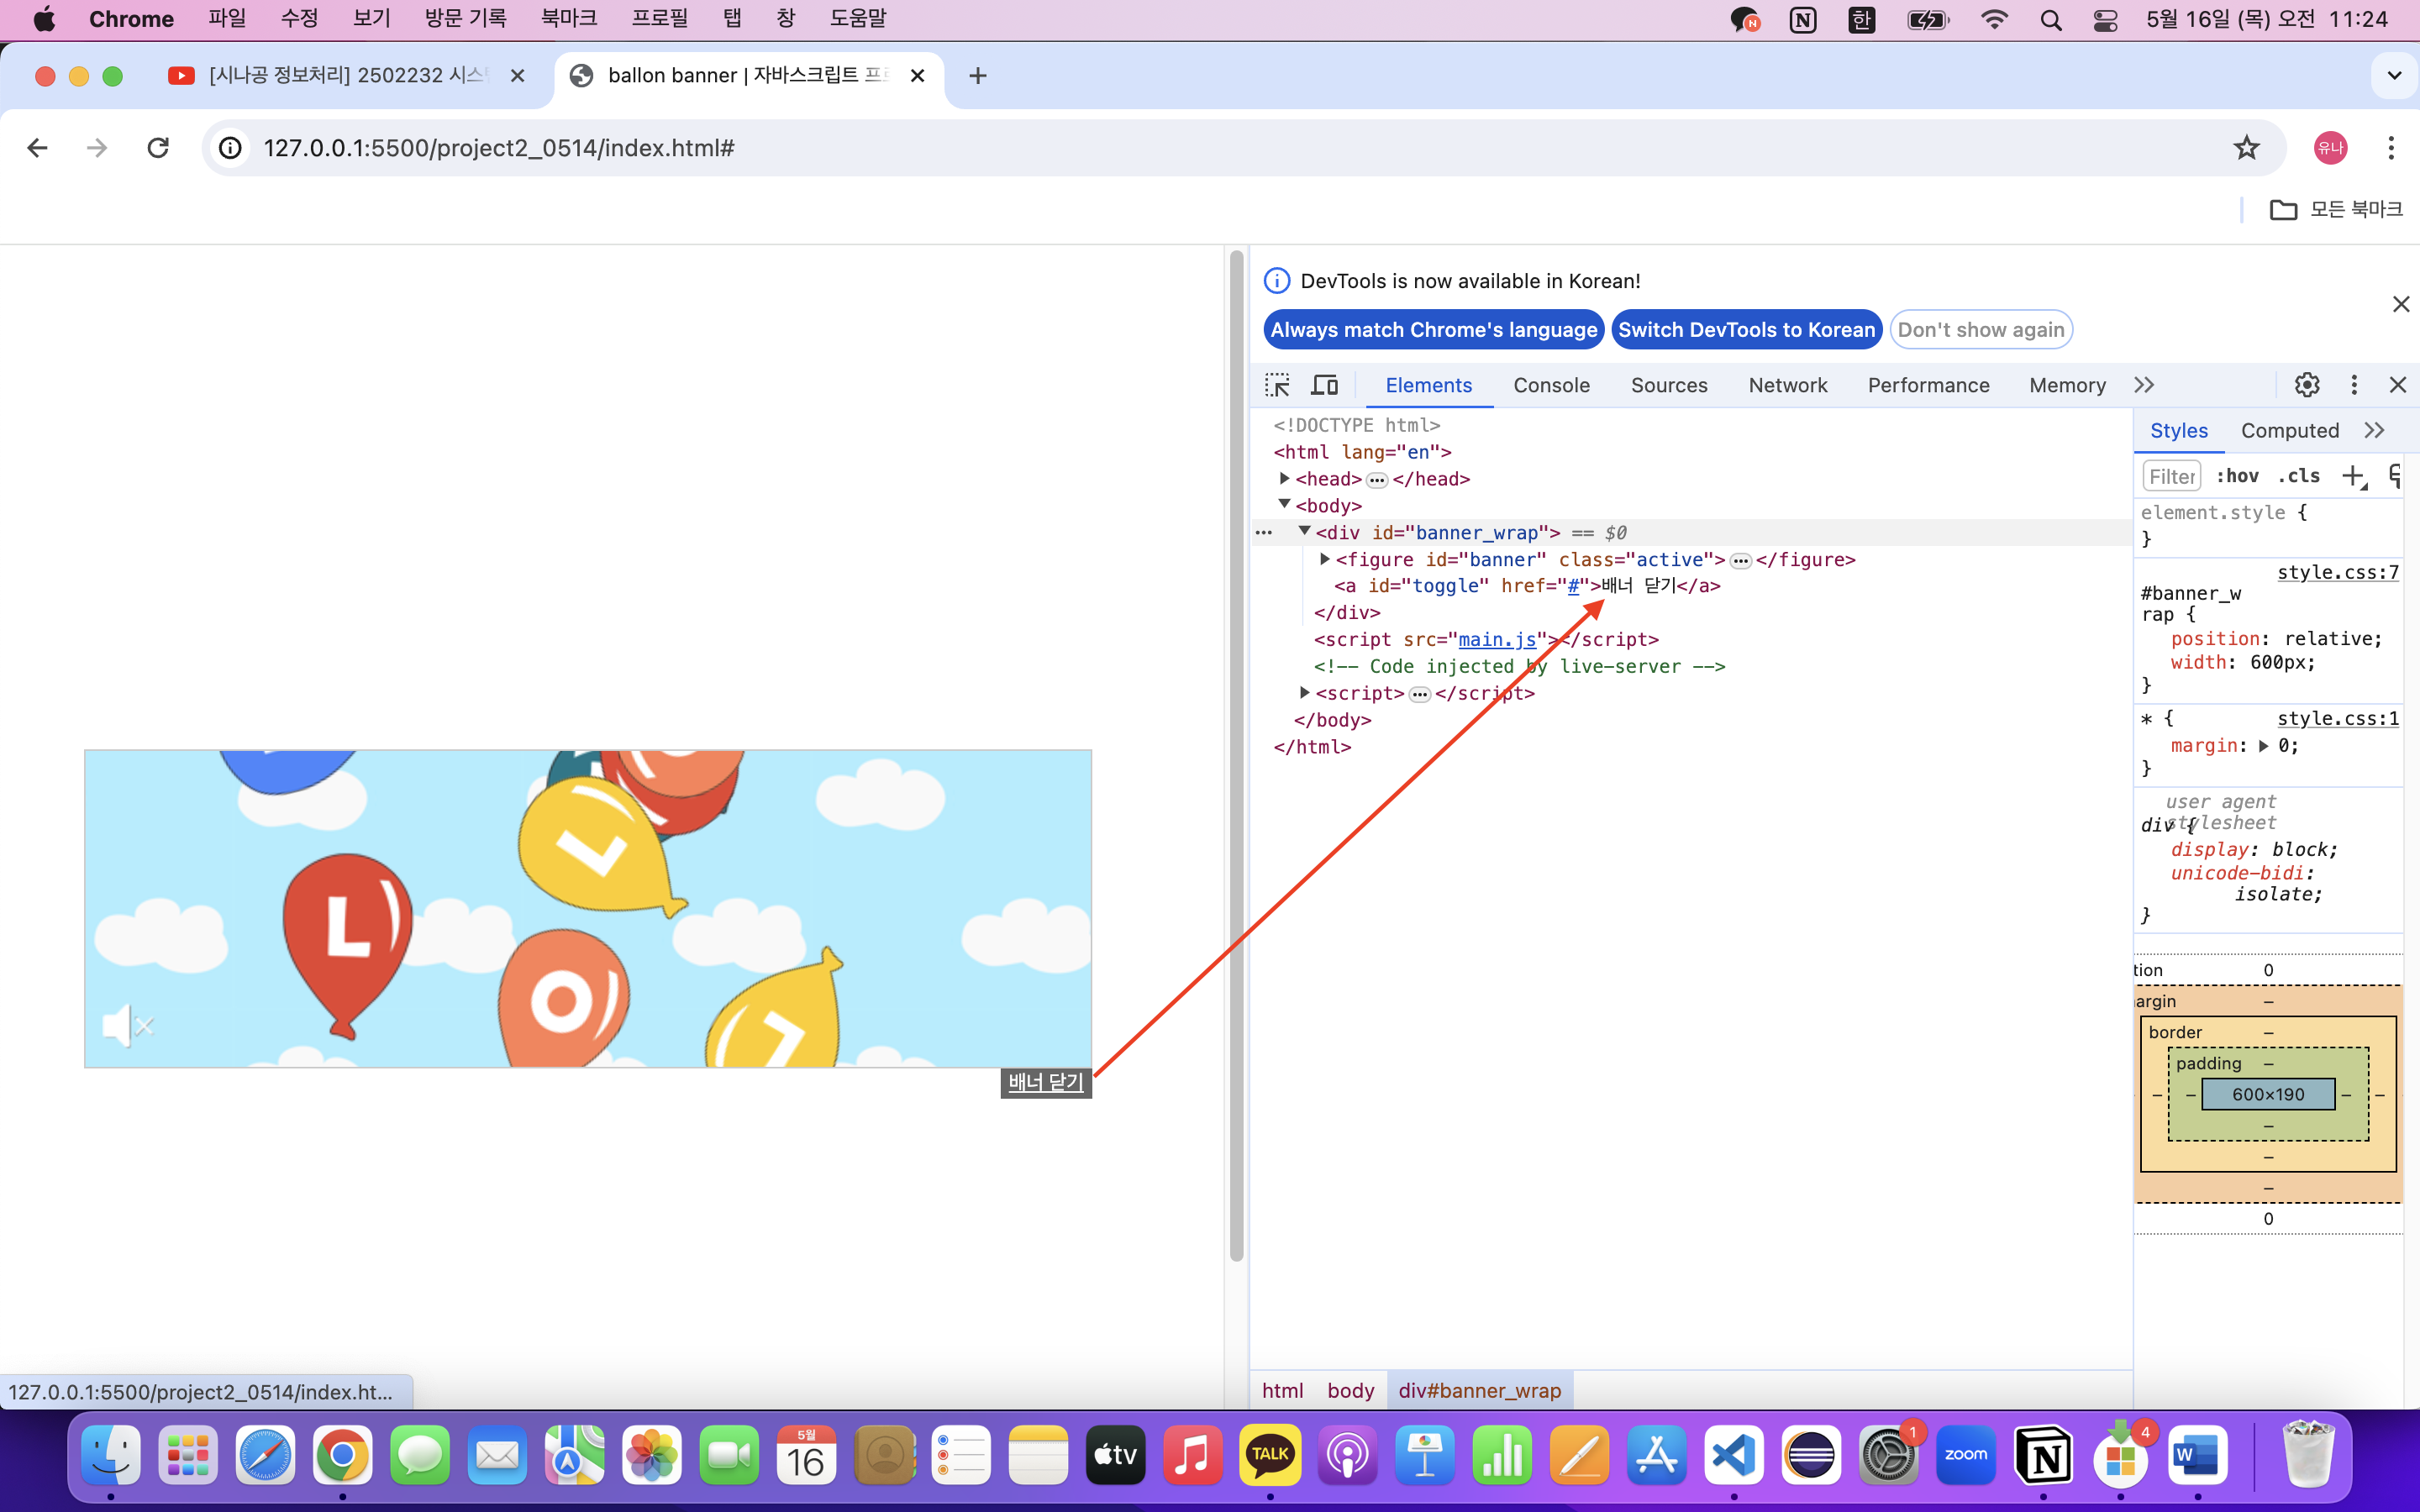This screenshot has height=1512, width=2420.
Task: Switch to the Console tab
Action: point(1551,385)
